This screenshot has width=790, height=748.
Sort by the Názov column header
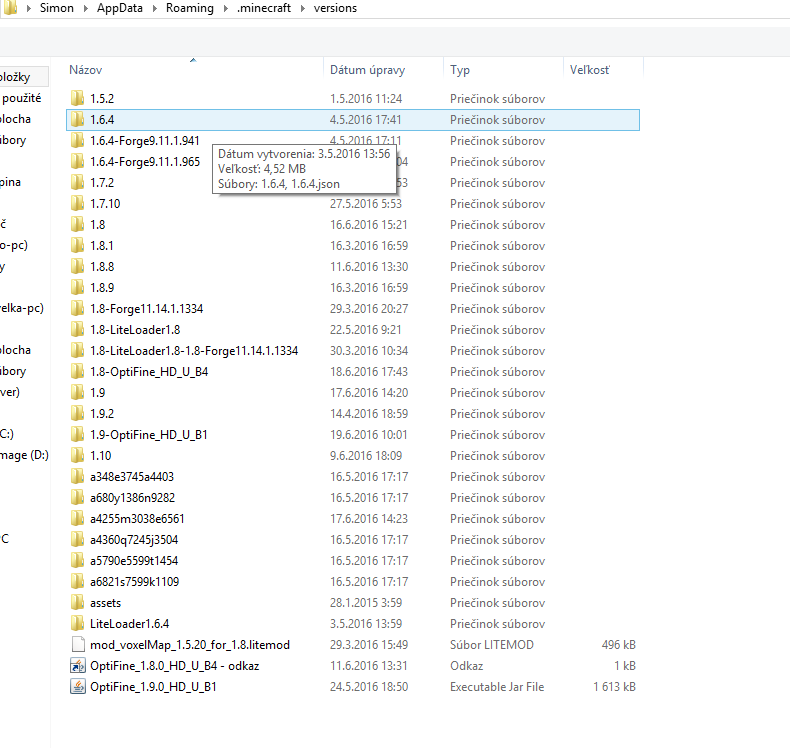[x=85, y=71]
